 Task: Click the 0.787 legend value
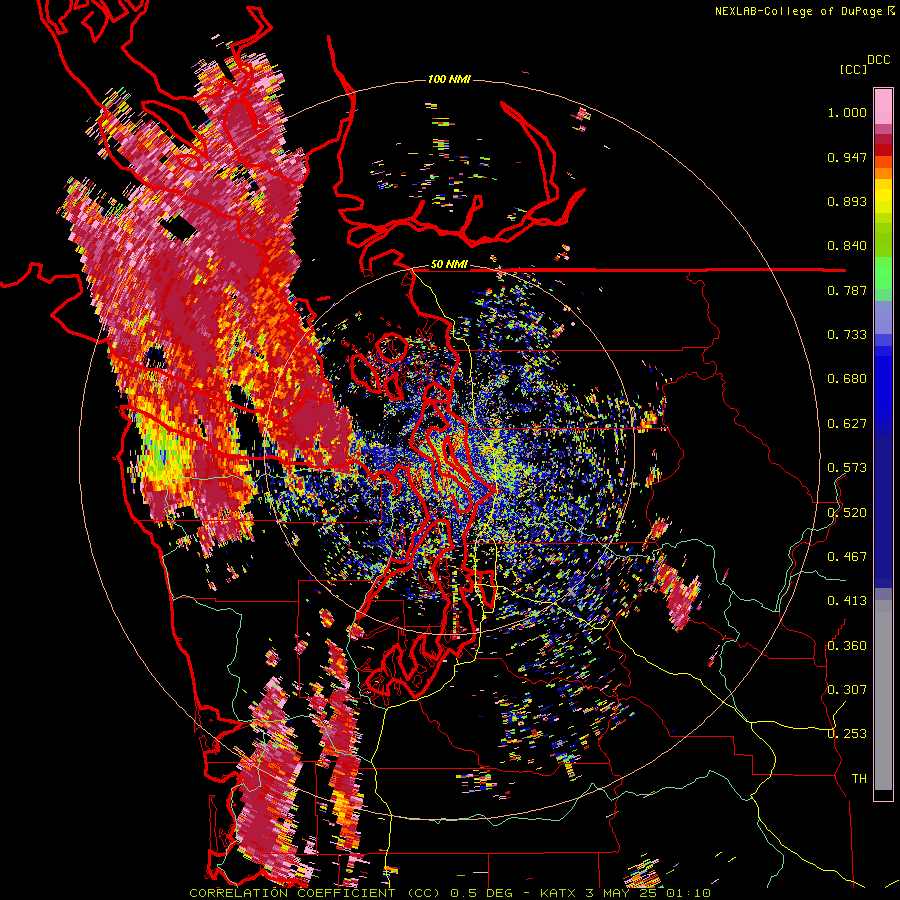tap(847, 290)
